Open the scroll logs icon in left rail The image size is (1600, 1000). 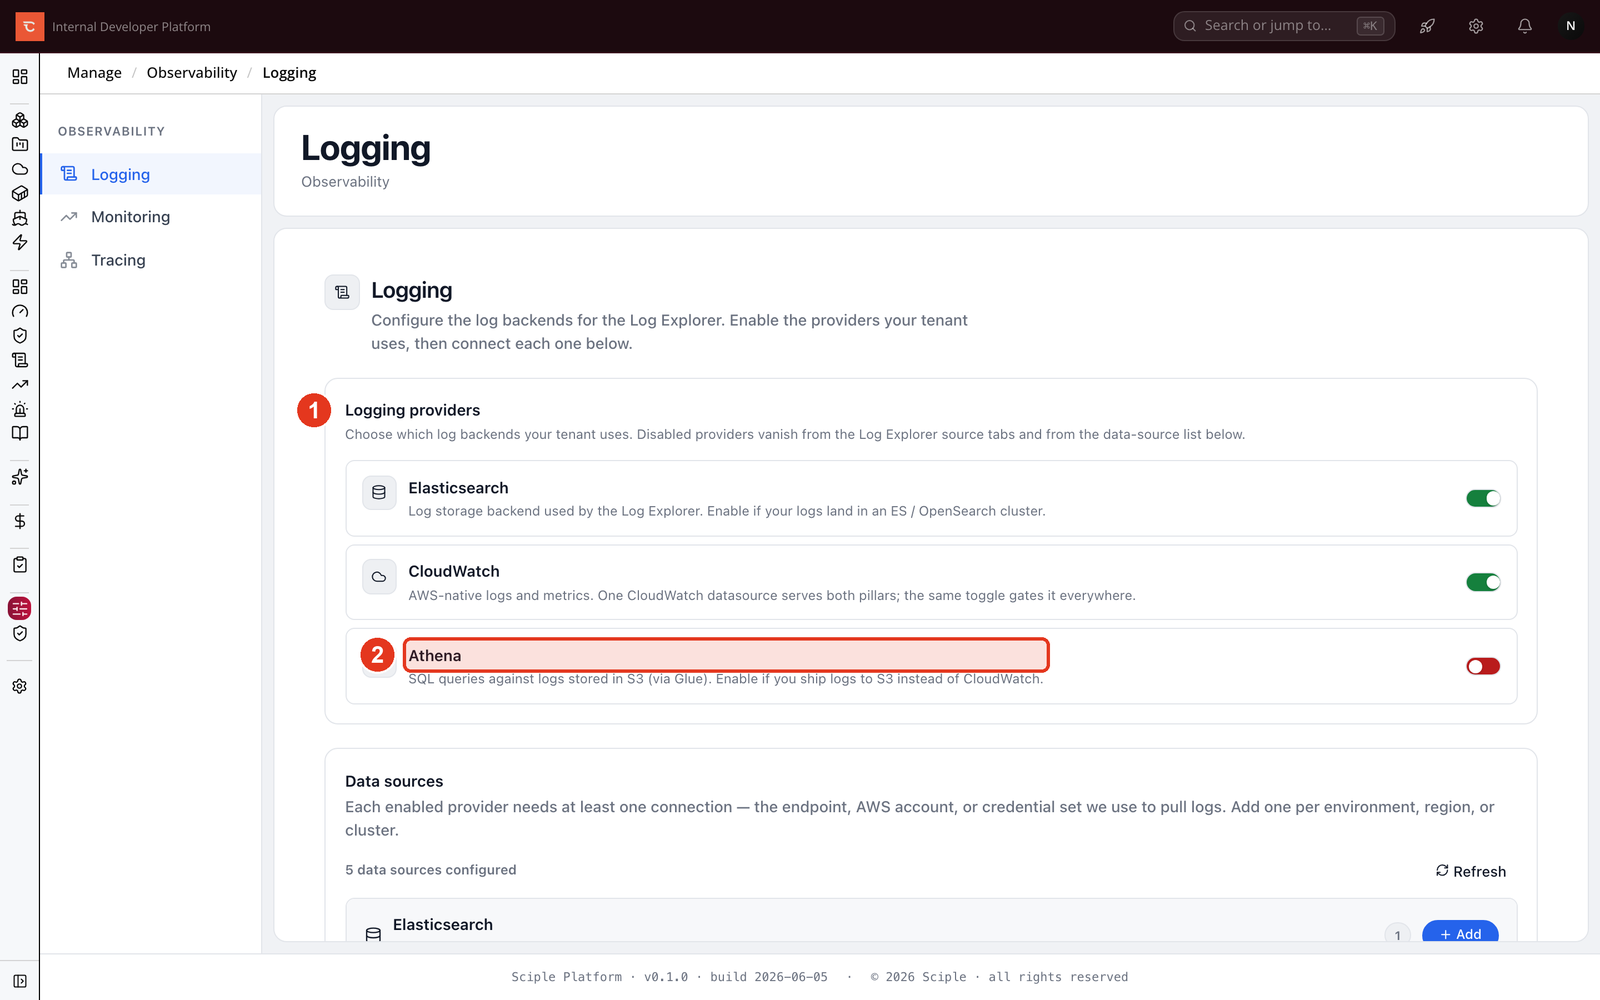coord(20,360)
